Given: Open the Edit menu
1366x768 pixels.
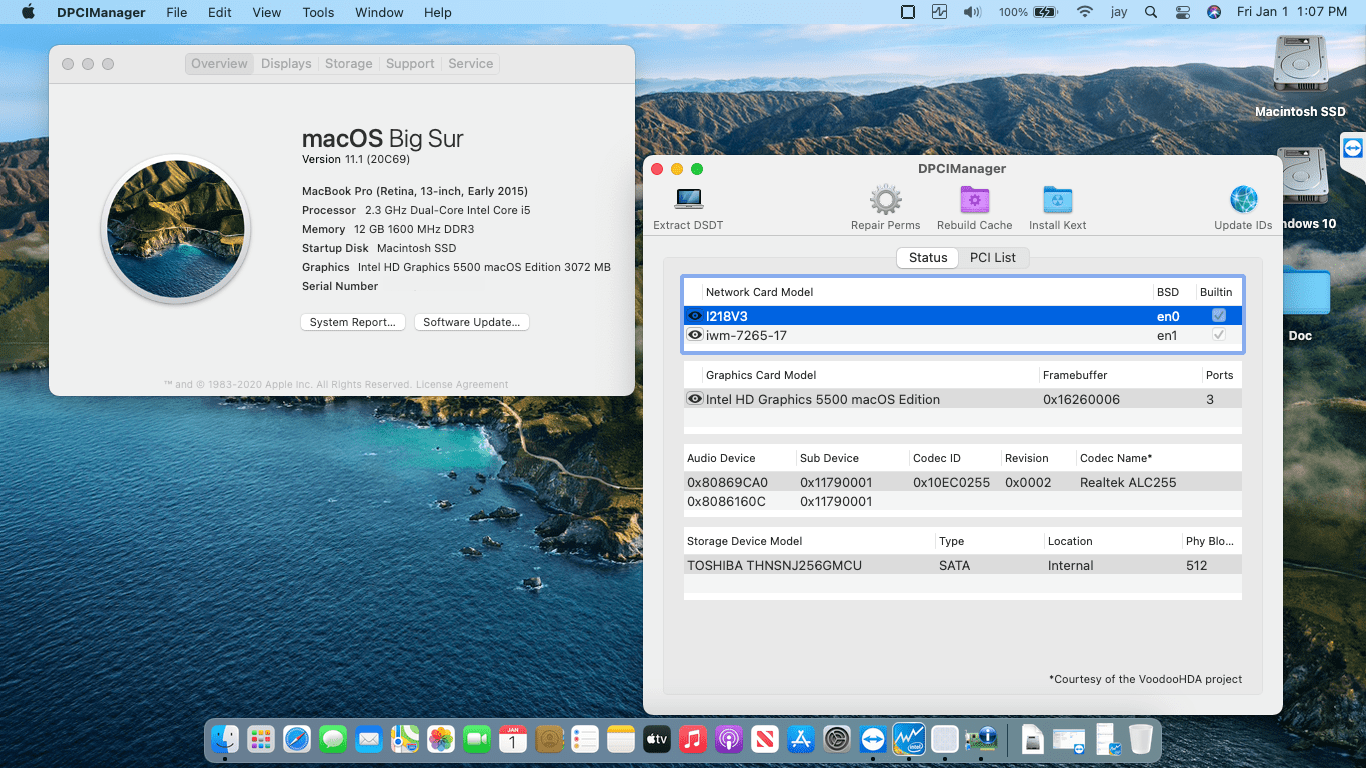Looking at the screenshot, I should point(220,12).
